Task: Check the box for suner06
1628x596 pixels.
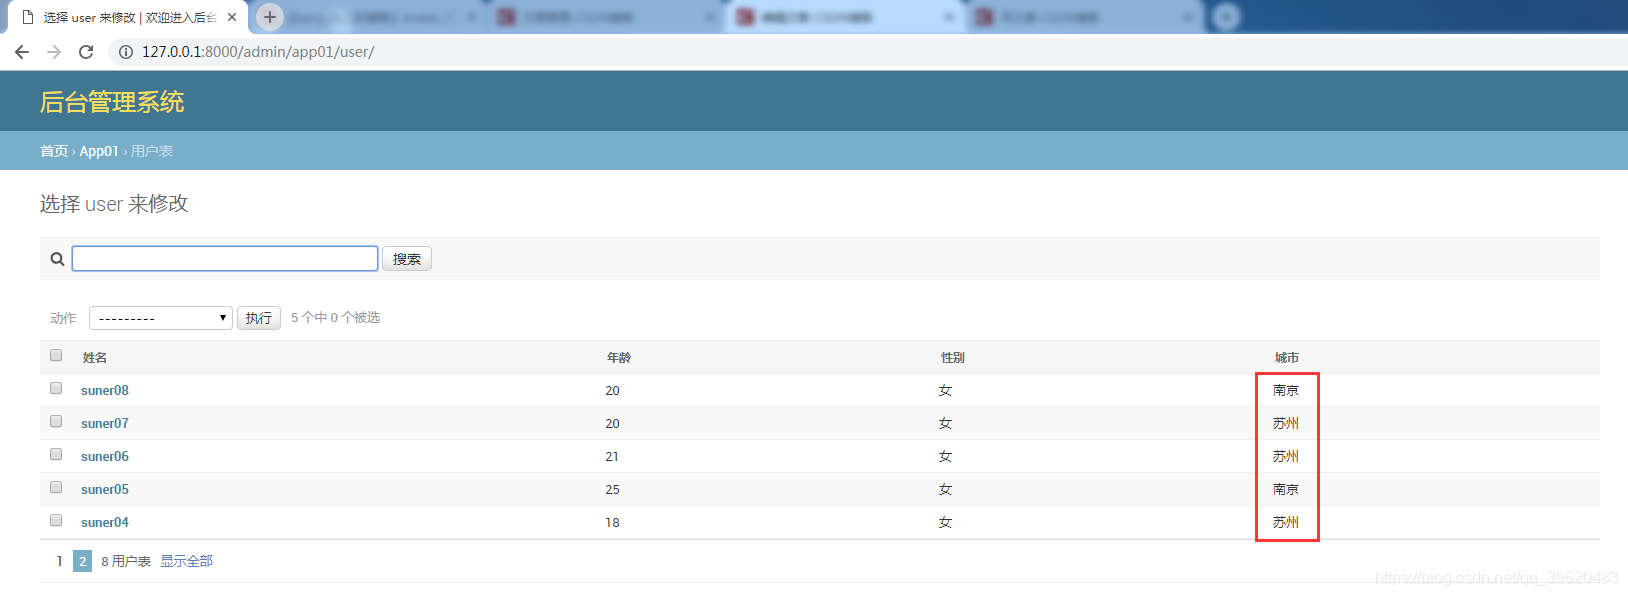Action: click(x=56, y=454)
